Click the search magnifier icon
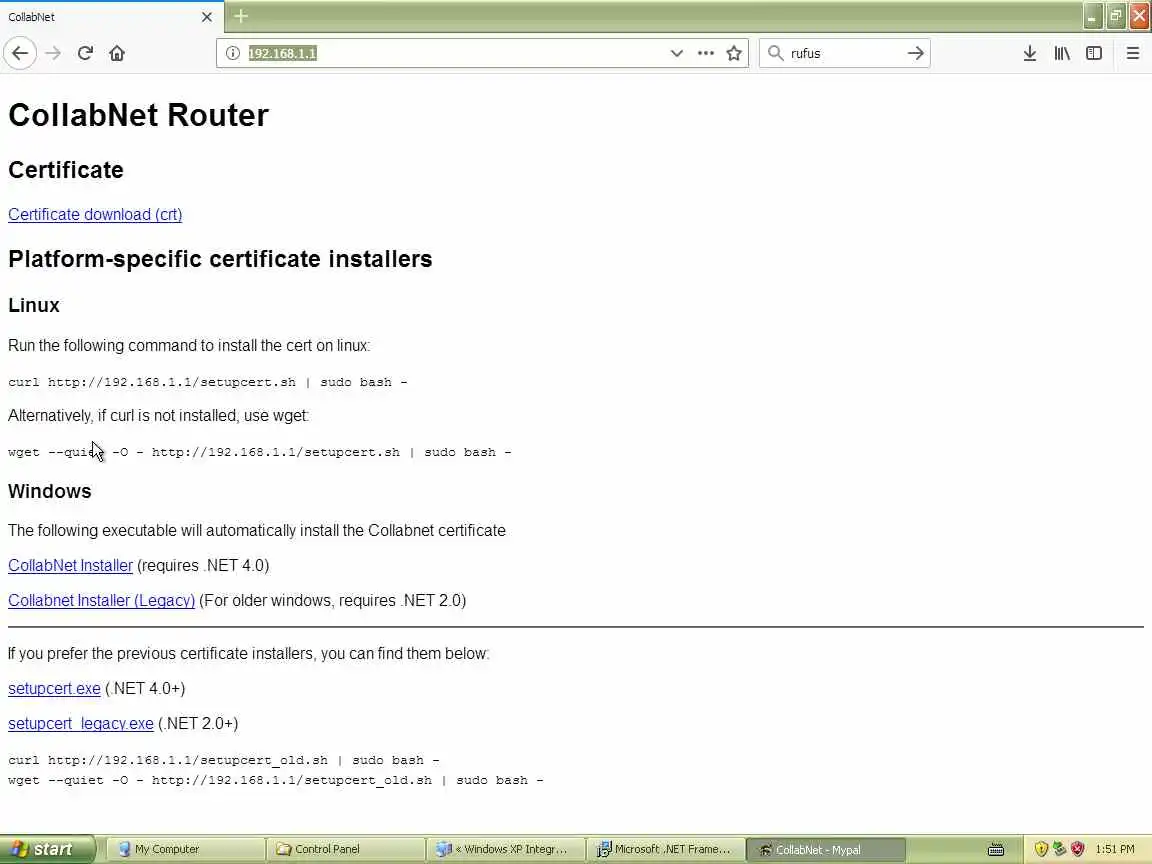The image size is (1152, 864). click(x=775, y=53)
